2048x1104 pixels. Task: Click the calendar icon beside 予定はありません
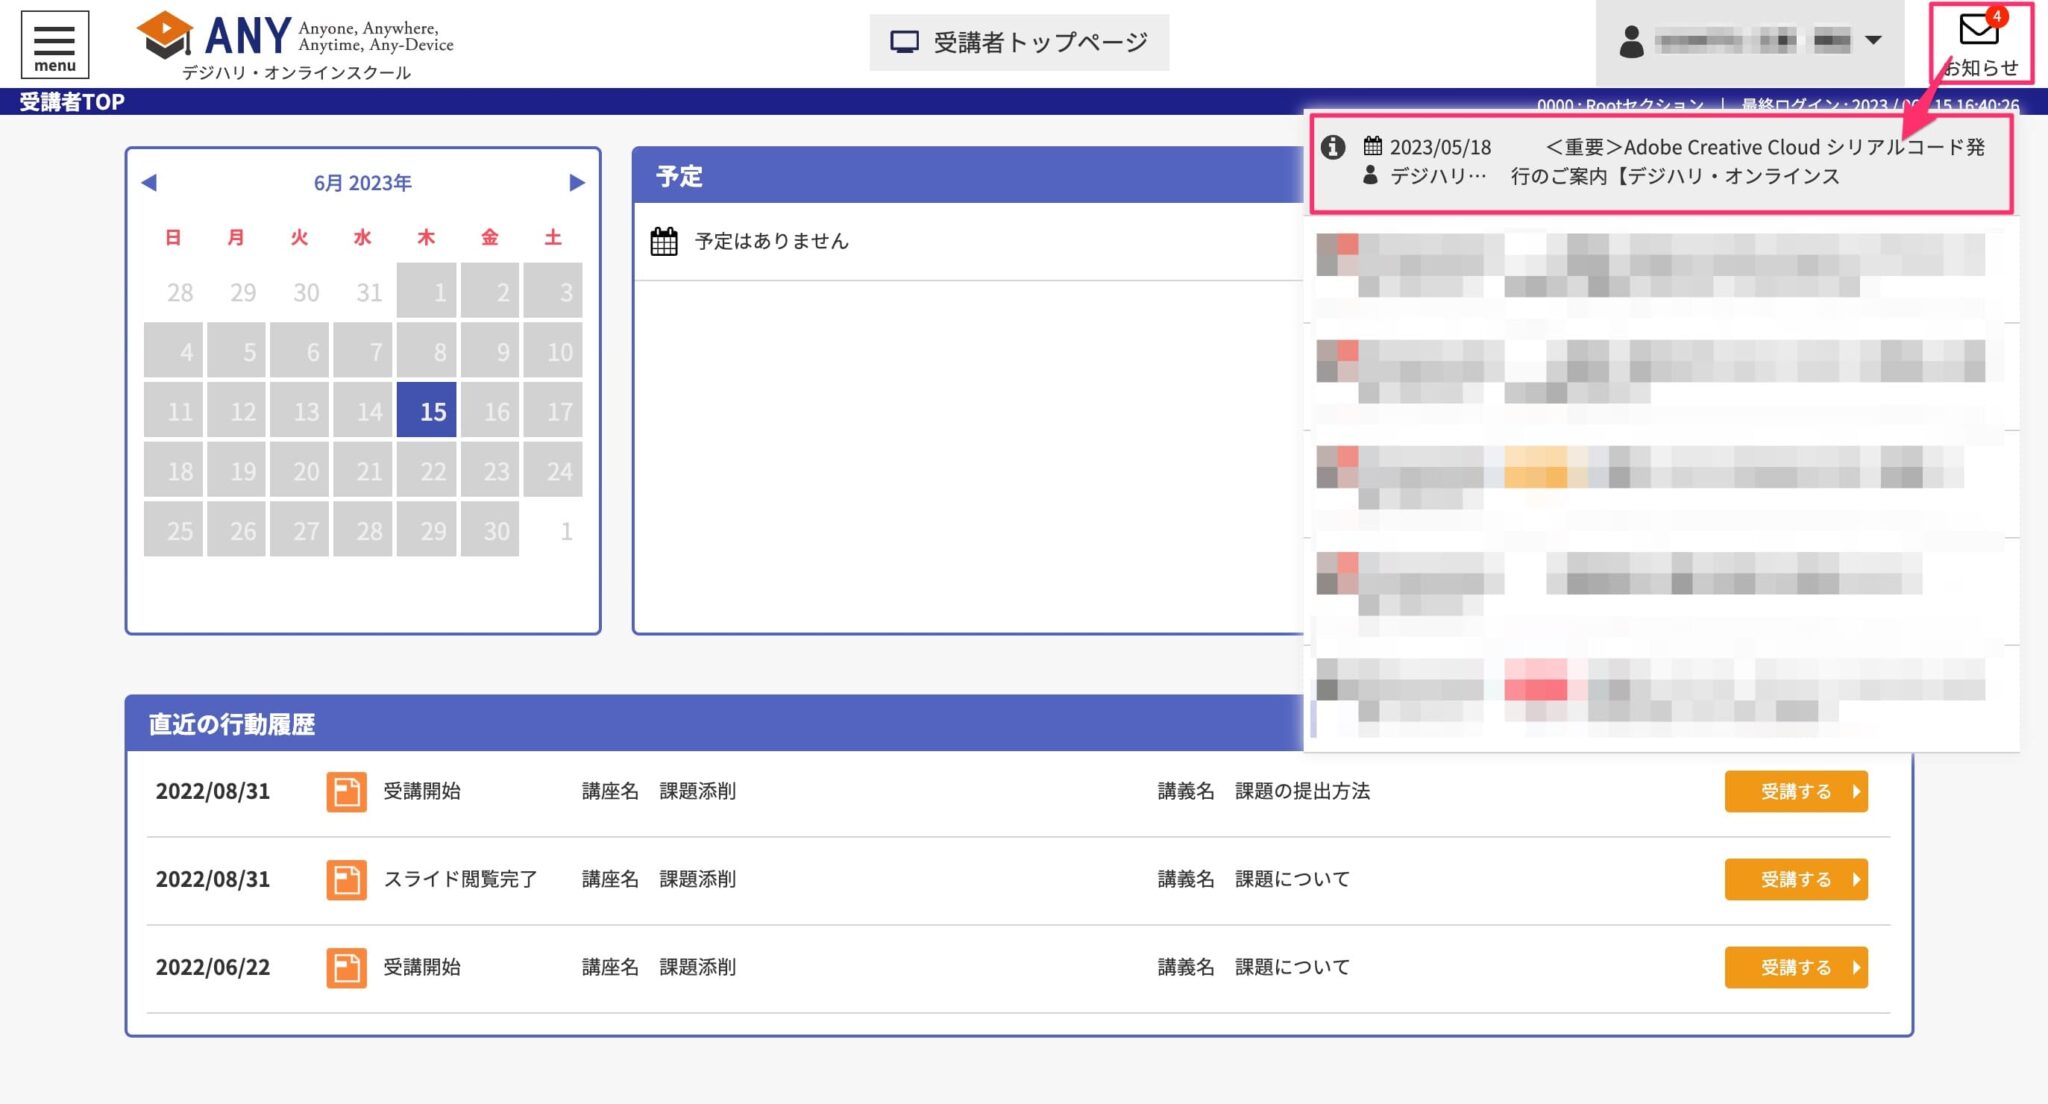(662, 240)
